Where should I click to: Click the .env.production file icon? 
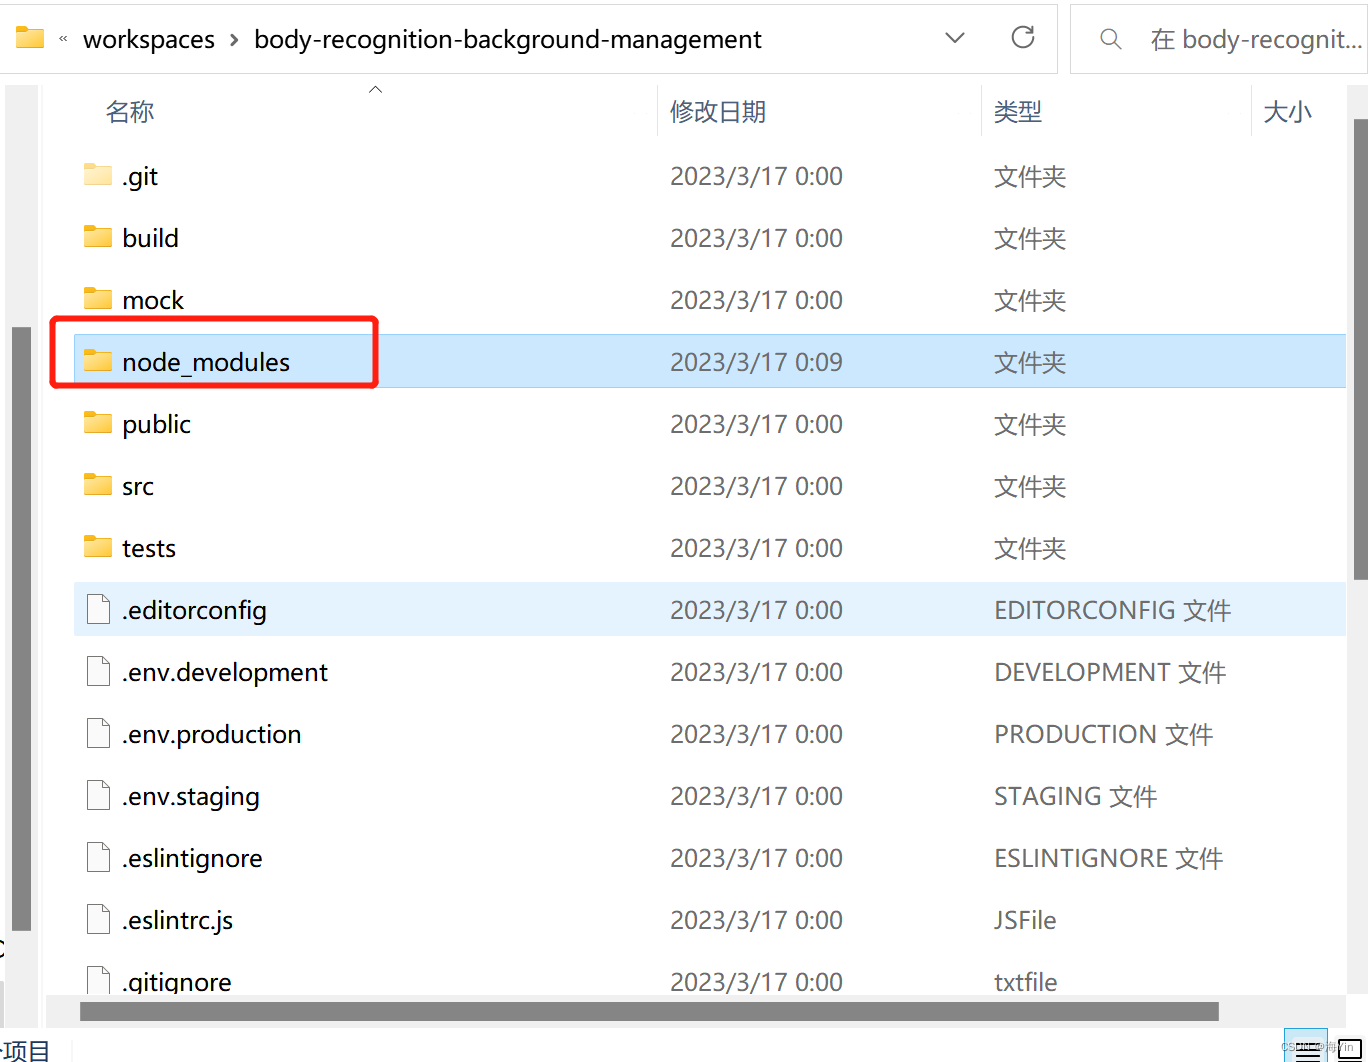coord(98,733)
